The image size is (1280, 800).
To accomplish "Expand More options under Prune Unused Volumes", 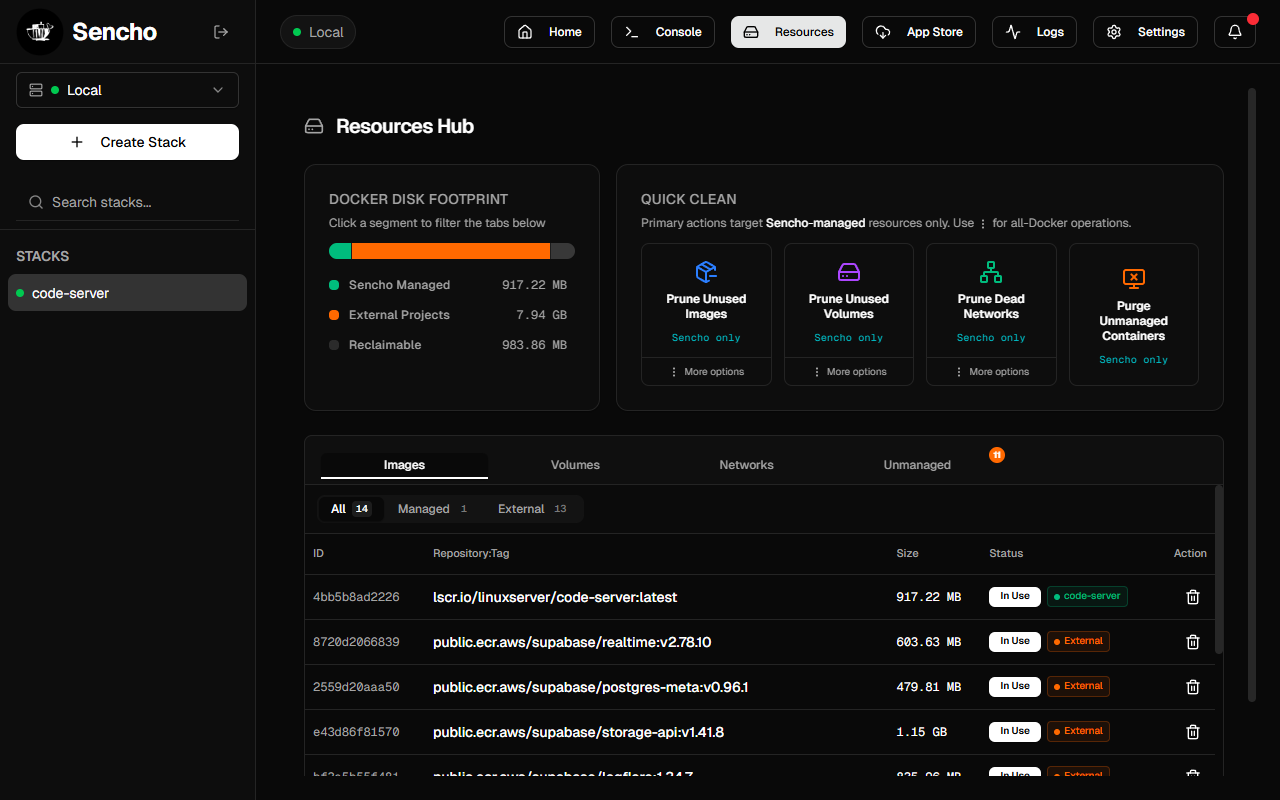I will click(849, 372).
